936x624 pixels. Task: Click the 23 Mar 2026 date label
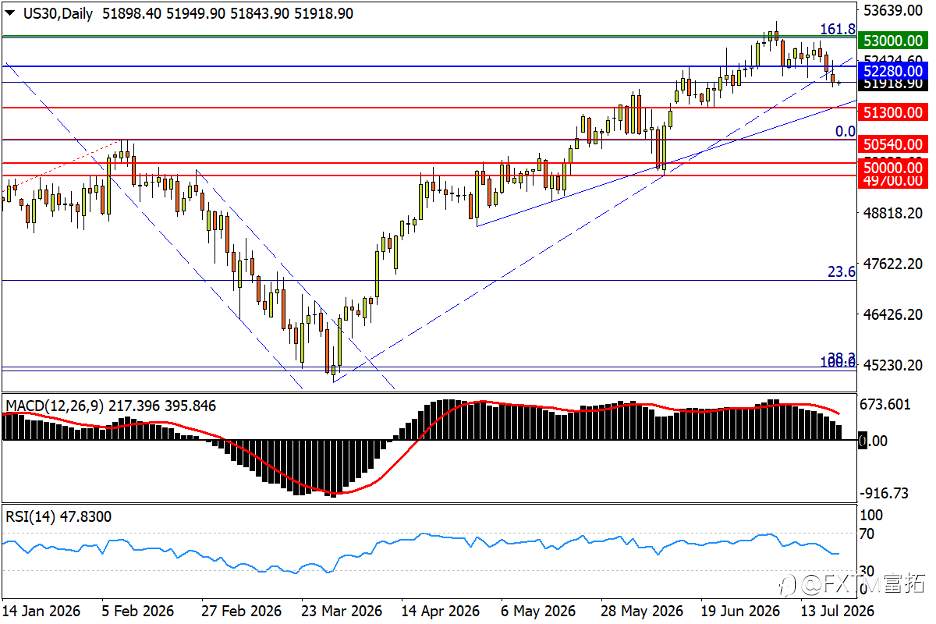click(x=341, y=611)
